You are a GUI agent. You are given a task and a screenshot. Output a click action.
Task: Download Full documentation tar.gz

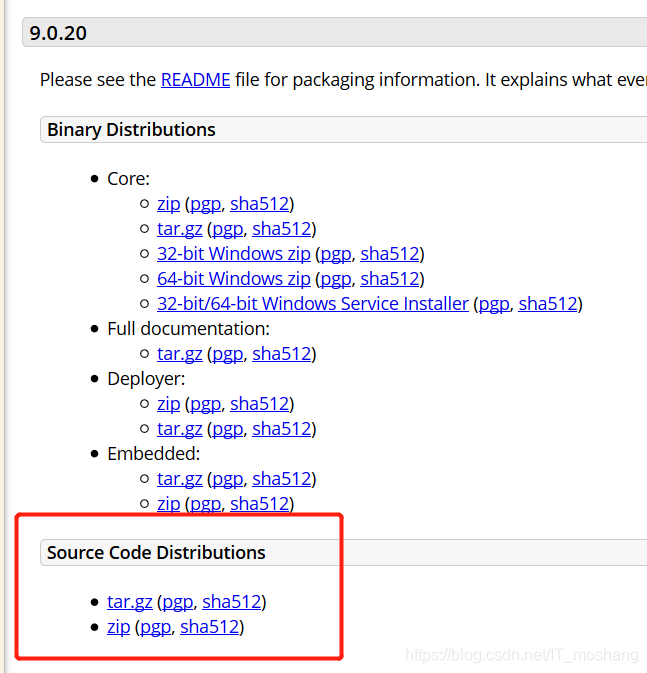tap(179, 354)
